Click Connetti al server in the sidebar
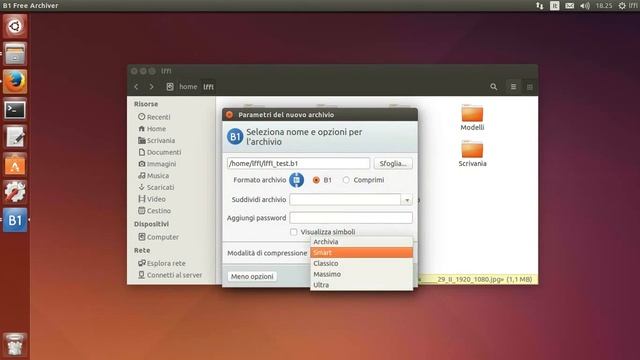Screen dimensions: 640x360 point(170,275)
